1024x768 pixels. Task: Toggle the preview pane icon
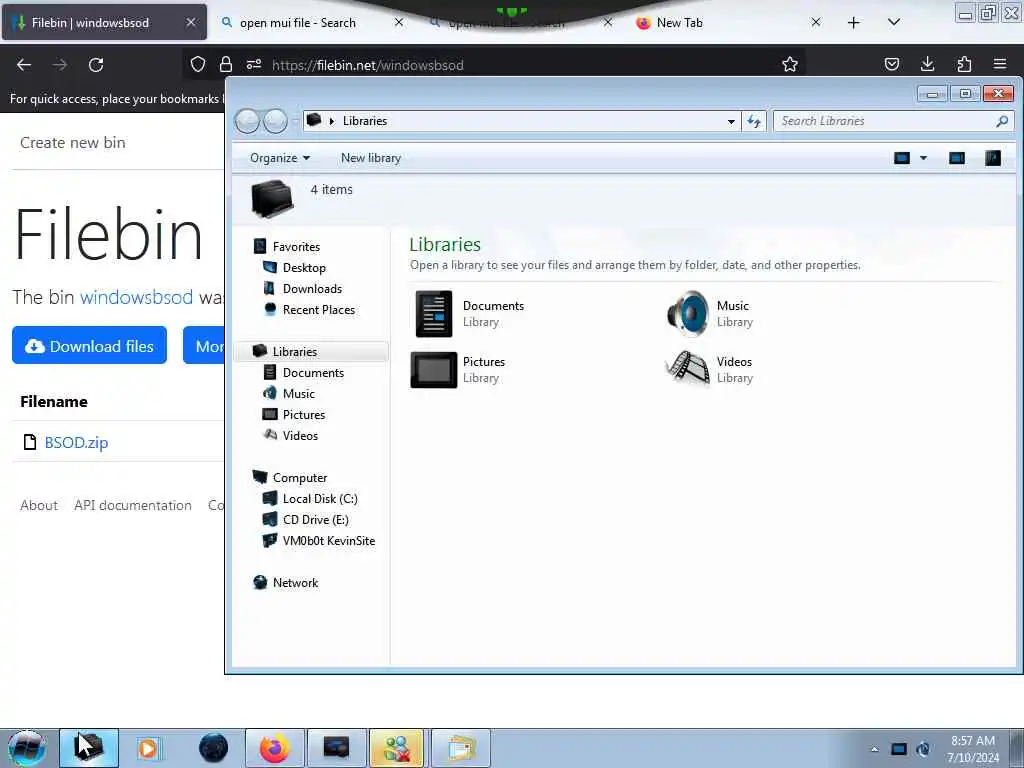click(957, 158)
